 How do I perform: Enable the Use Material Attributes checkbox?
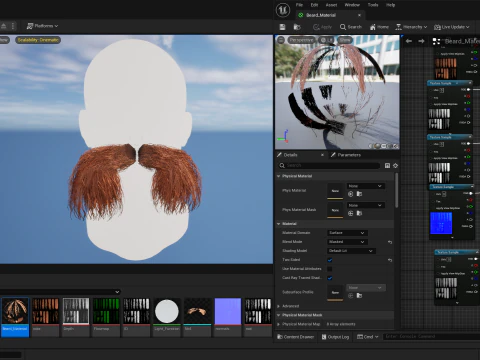coord(330,269)
